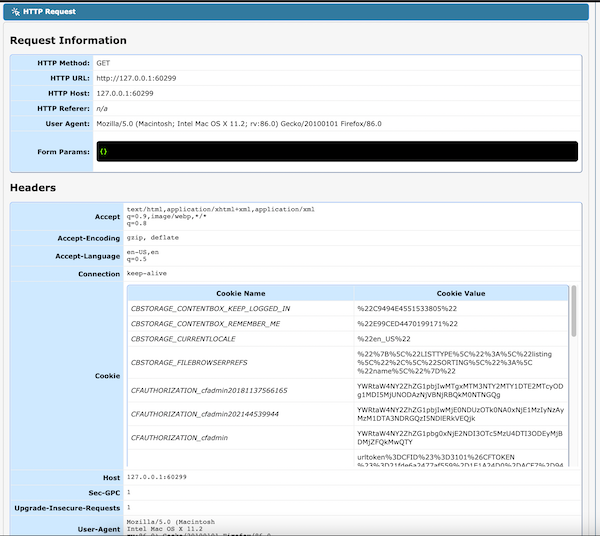Click the Connection header label
Viewport: 600px width, 536px height.
click(x=99, y=274)
